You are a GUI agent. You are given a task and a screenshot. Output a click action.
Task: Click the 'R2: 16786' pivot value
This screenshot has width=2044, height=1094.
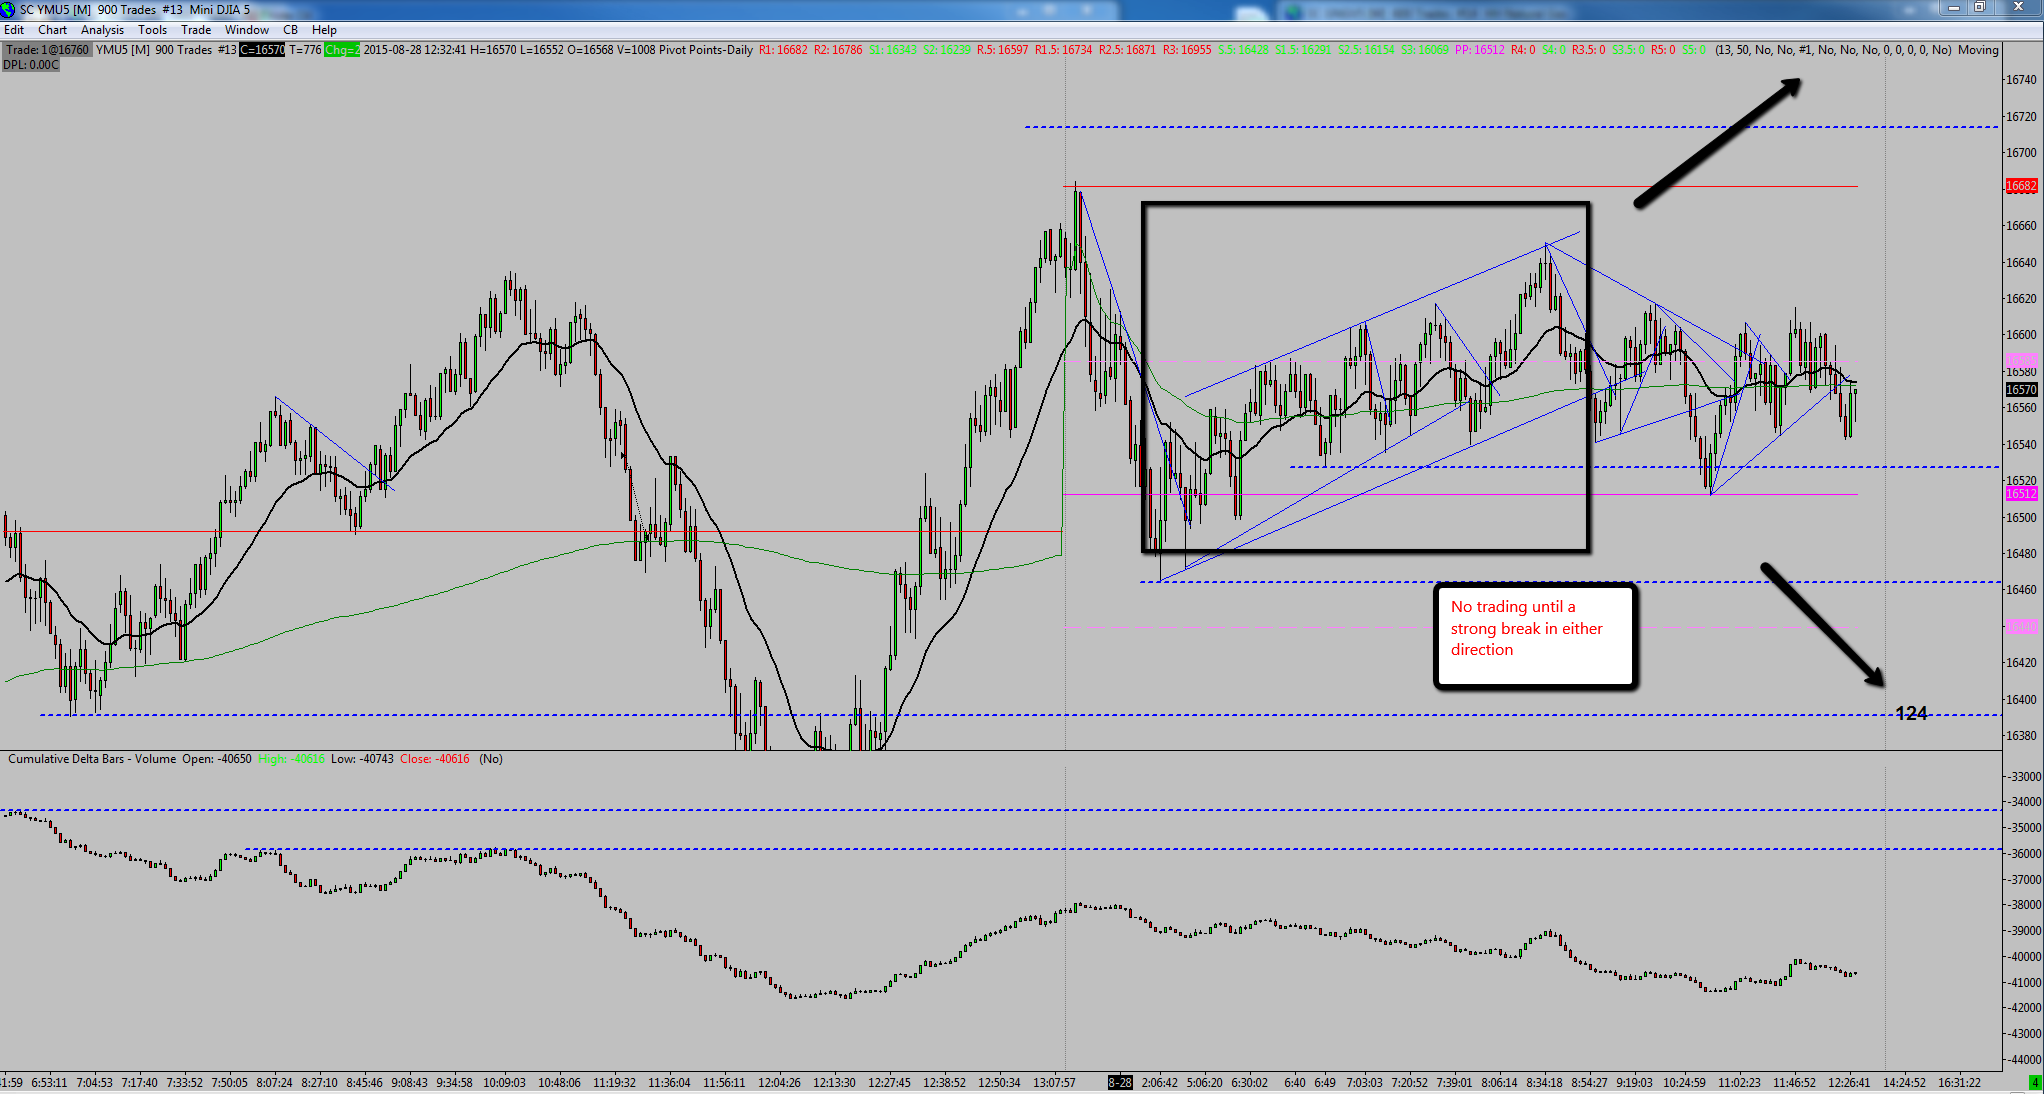click(838, 50)
